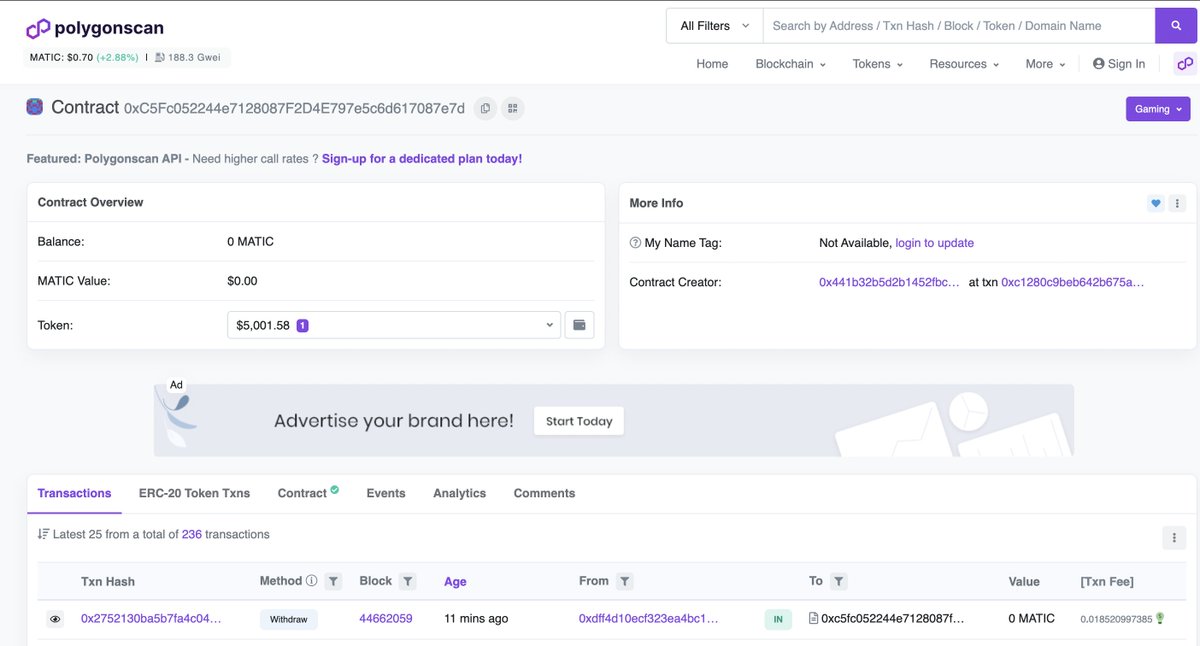Click the sort icon beside Latest 25
Image resolution: width=1200 pixels, height=646 pixels.
(x=43, y=534)
